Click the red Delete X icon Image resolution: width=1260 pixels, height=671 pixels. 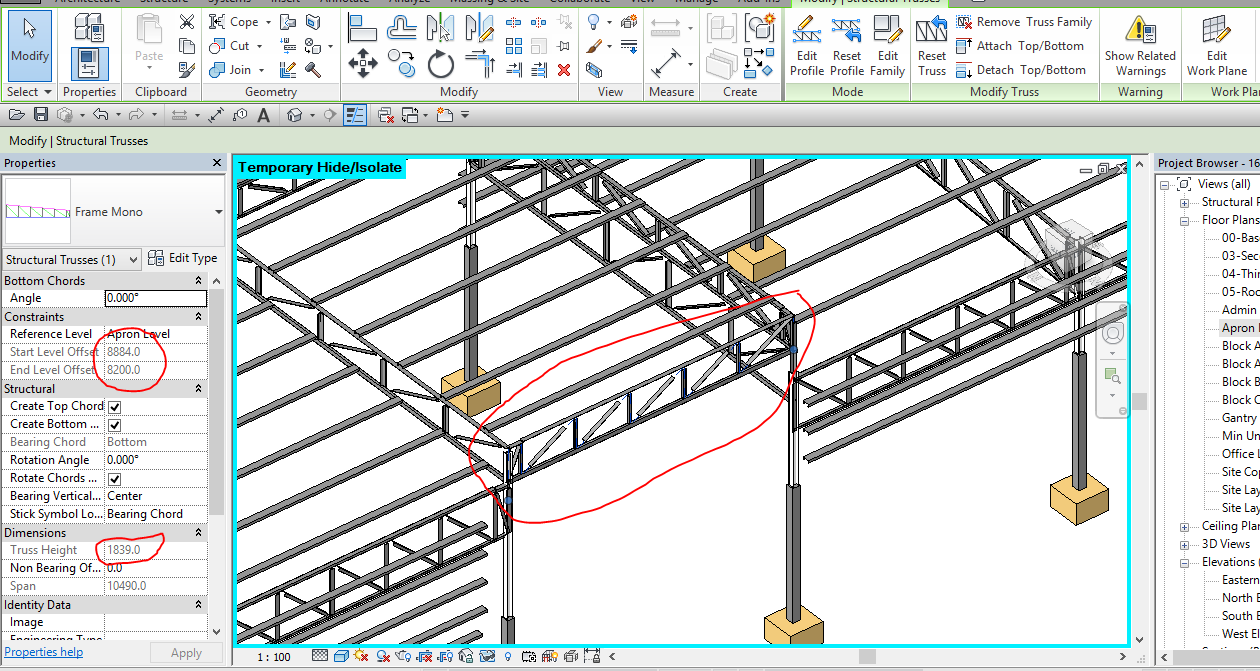[564, 70]
